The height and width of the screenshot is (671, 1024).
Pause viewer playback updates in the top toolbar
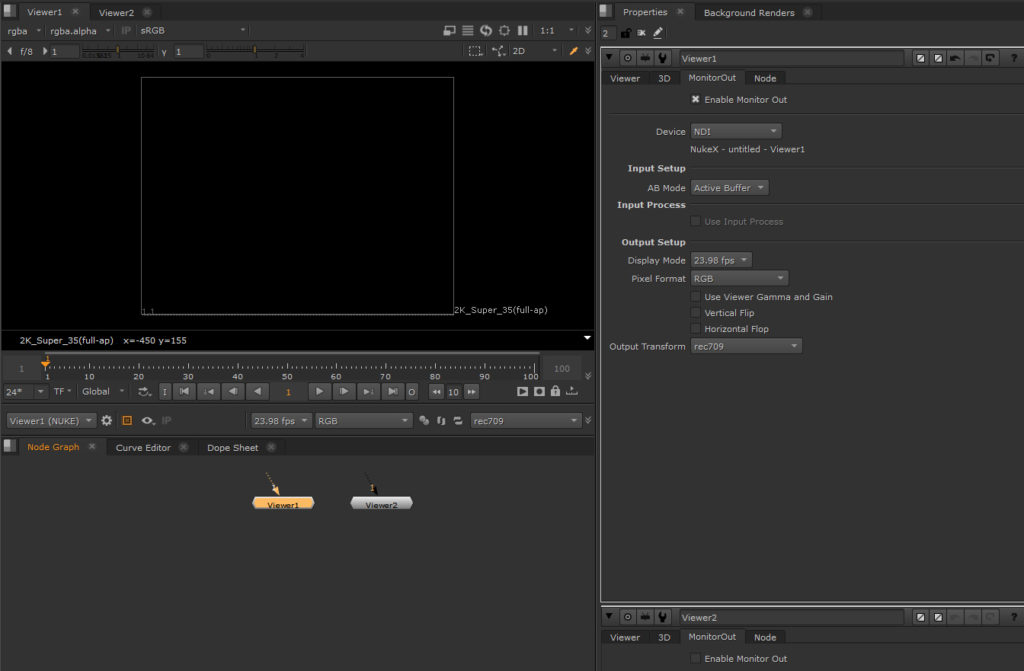(x=523, y=30)
